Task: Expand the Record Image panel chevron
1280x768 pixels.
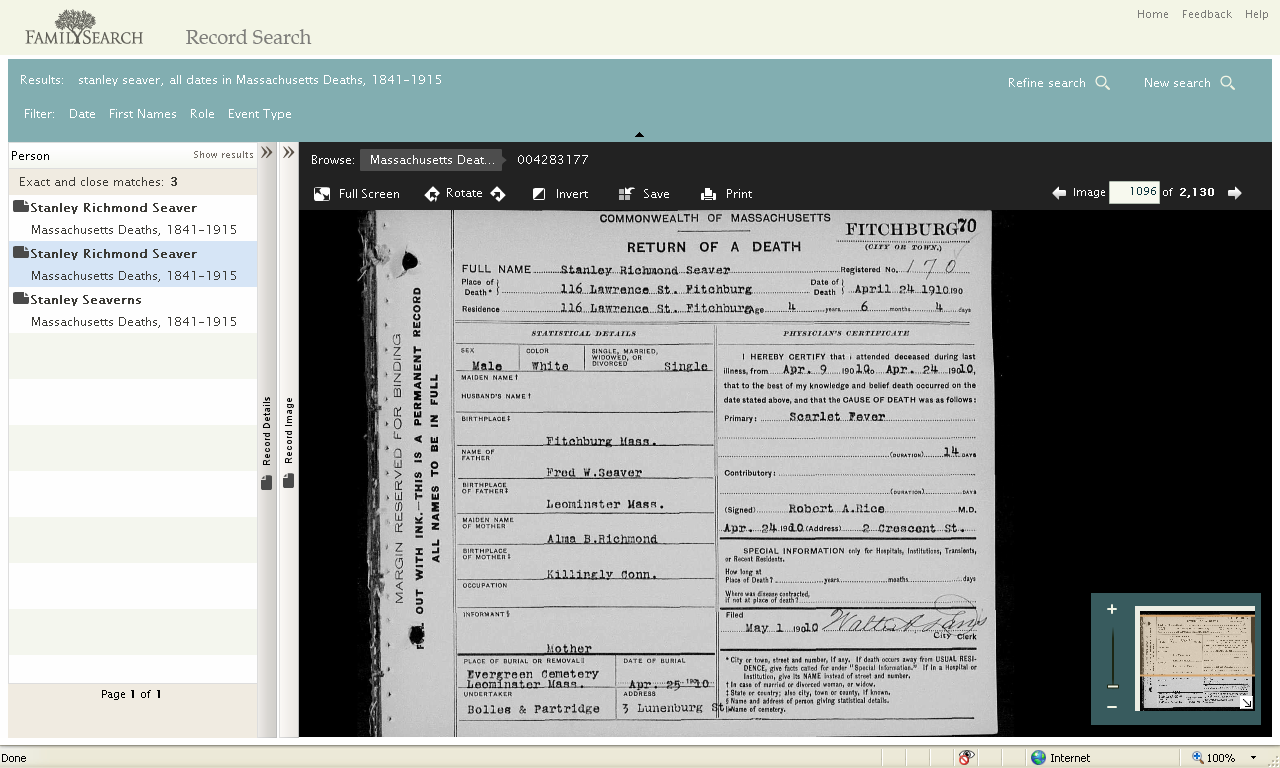Action: coord(288,153)
